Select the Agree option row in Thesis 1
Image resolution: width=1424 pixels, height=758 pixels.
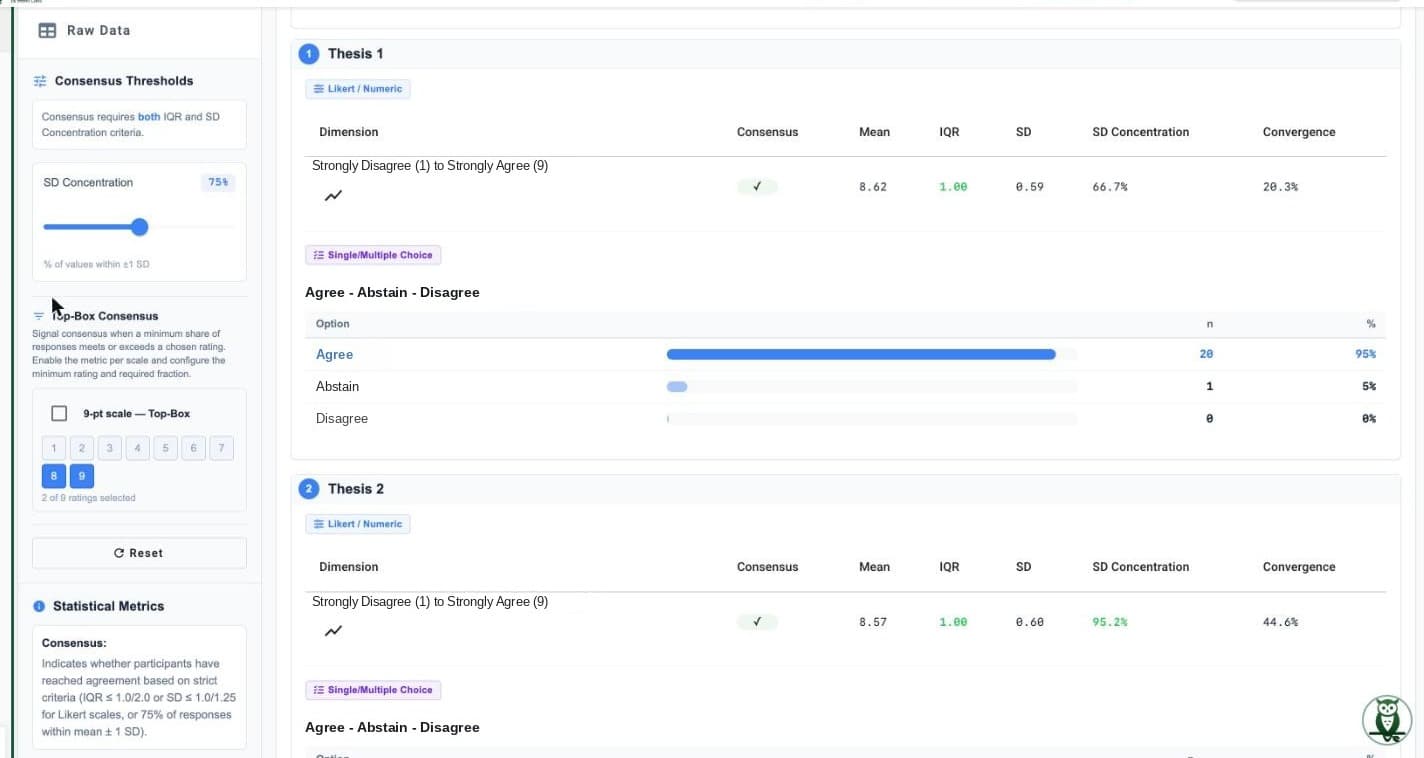click(x=845, y=354)
